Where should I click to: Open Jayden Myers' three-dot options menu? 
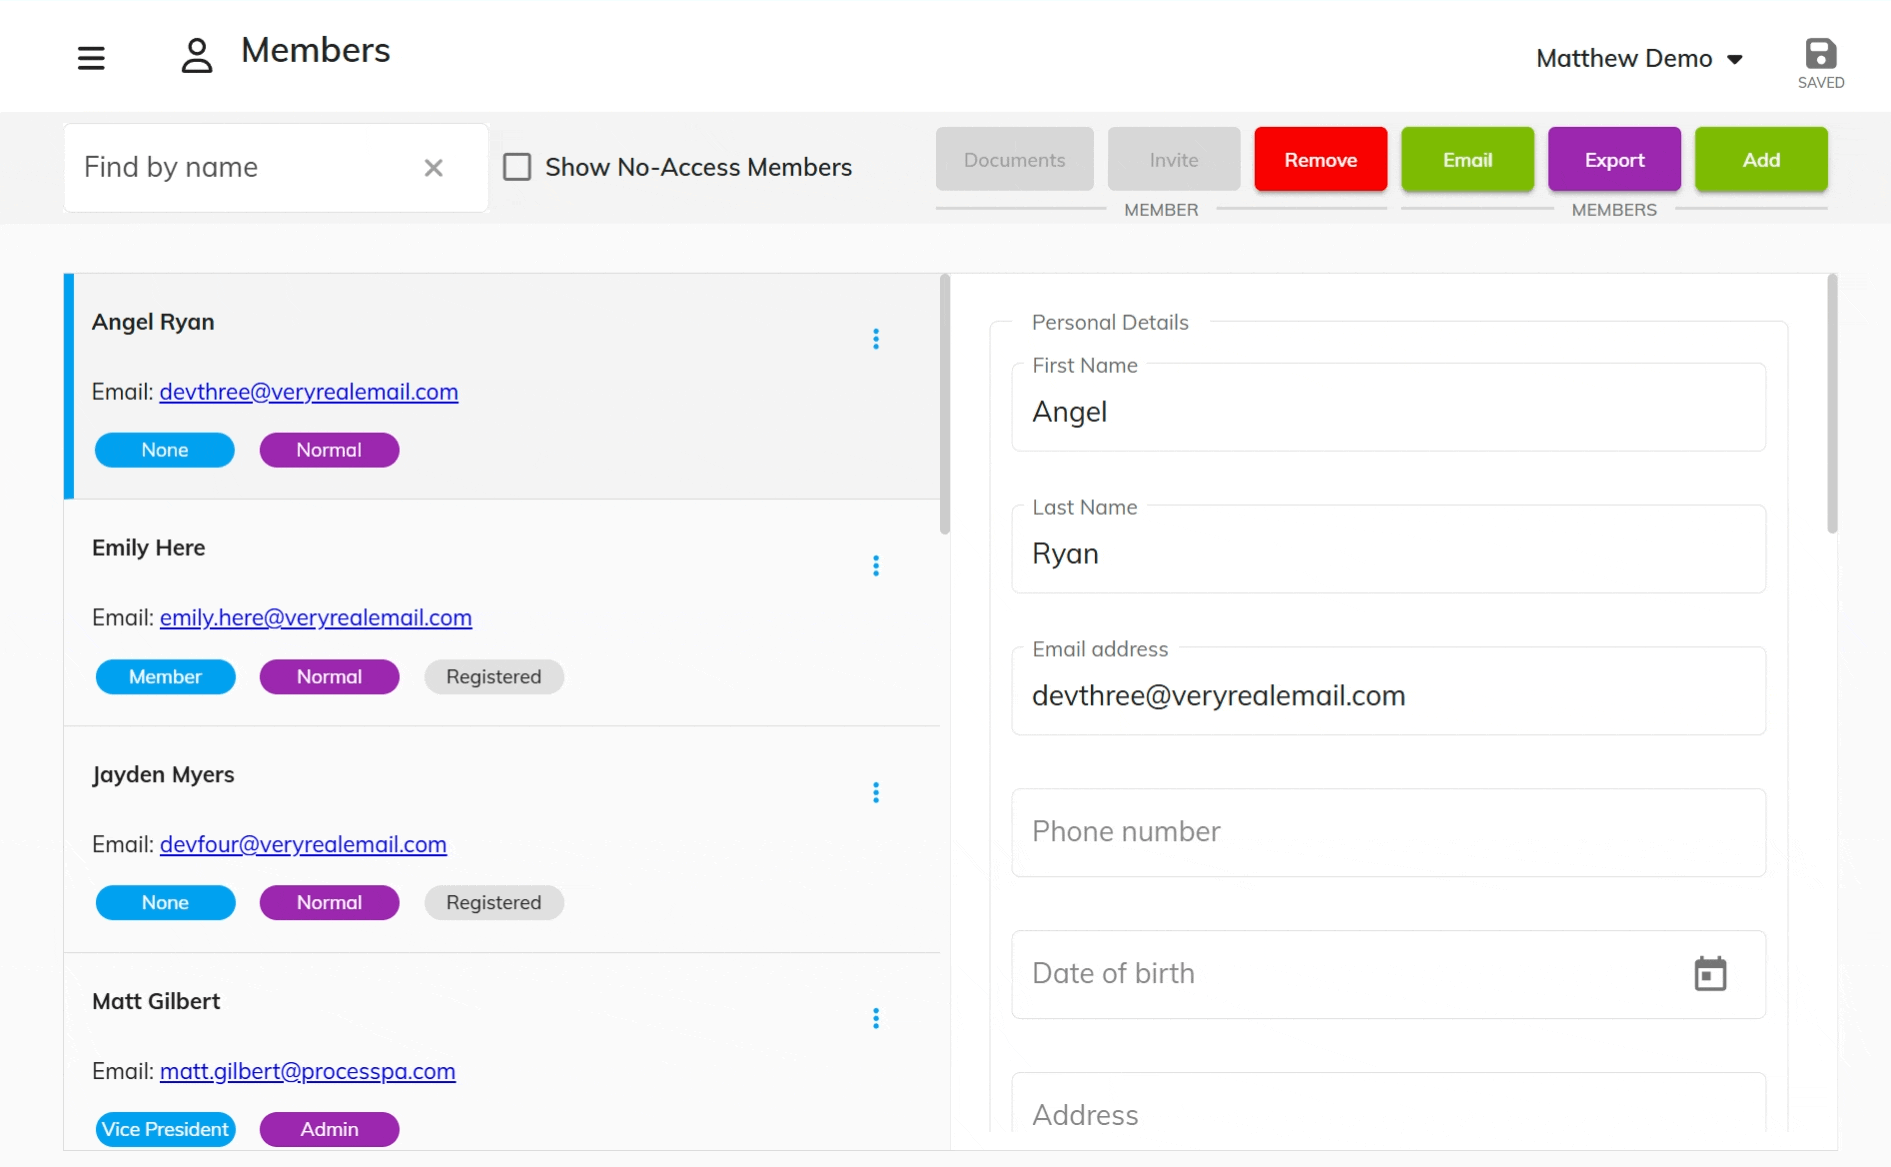click(x=876, y=793)
